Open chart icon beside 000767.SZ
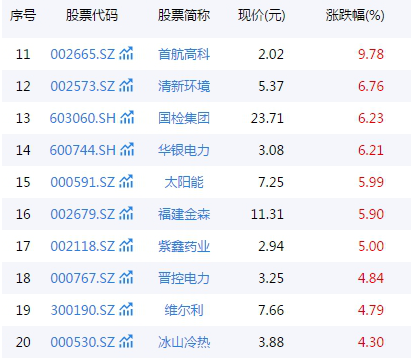 point(126,277)
